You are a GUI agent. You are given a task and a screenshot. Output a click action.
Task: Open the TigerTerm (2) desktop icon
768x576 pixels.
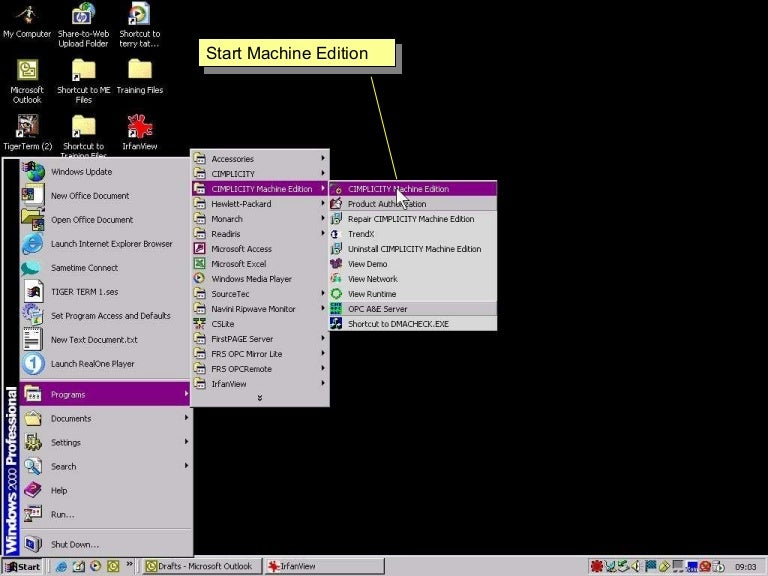27,127
